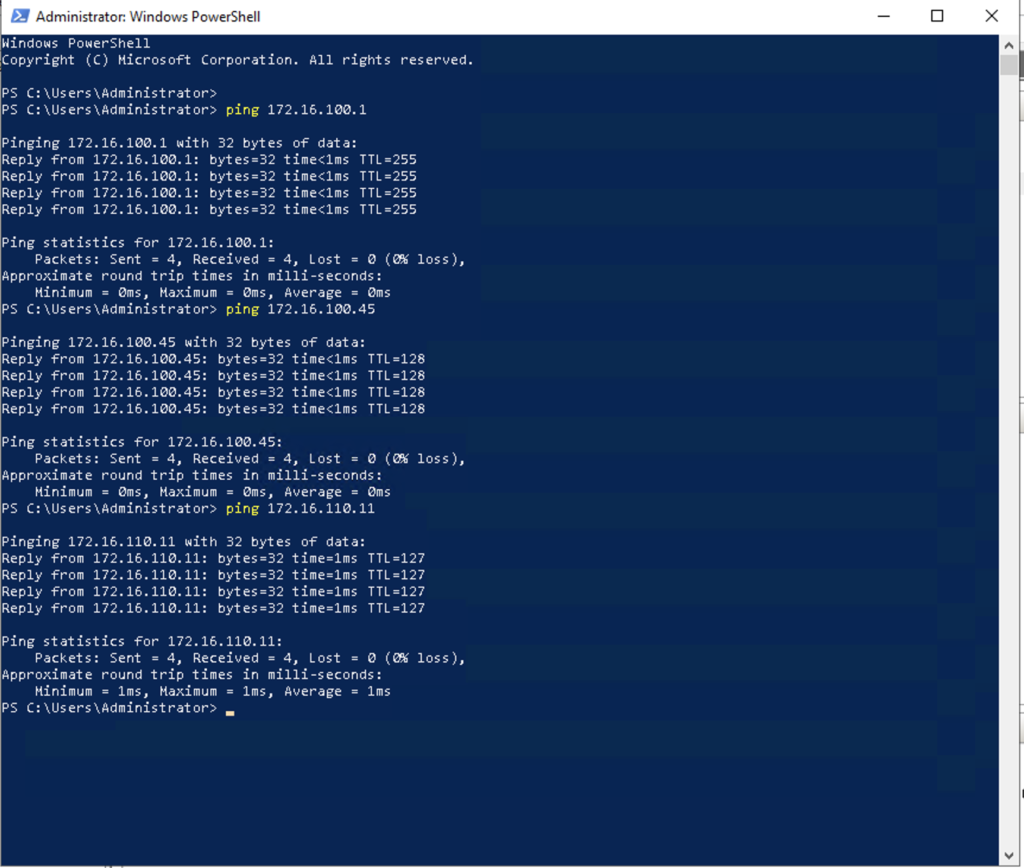Screen dimensions: 1024x868
Task: Click the 'Copyright (C) Microsoft Corporation' line
Action: 237,60
